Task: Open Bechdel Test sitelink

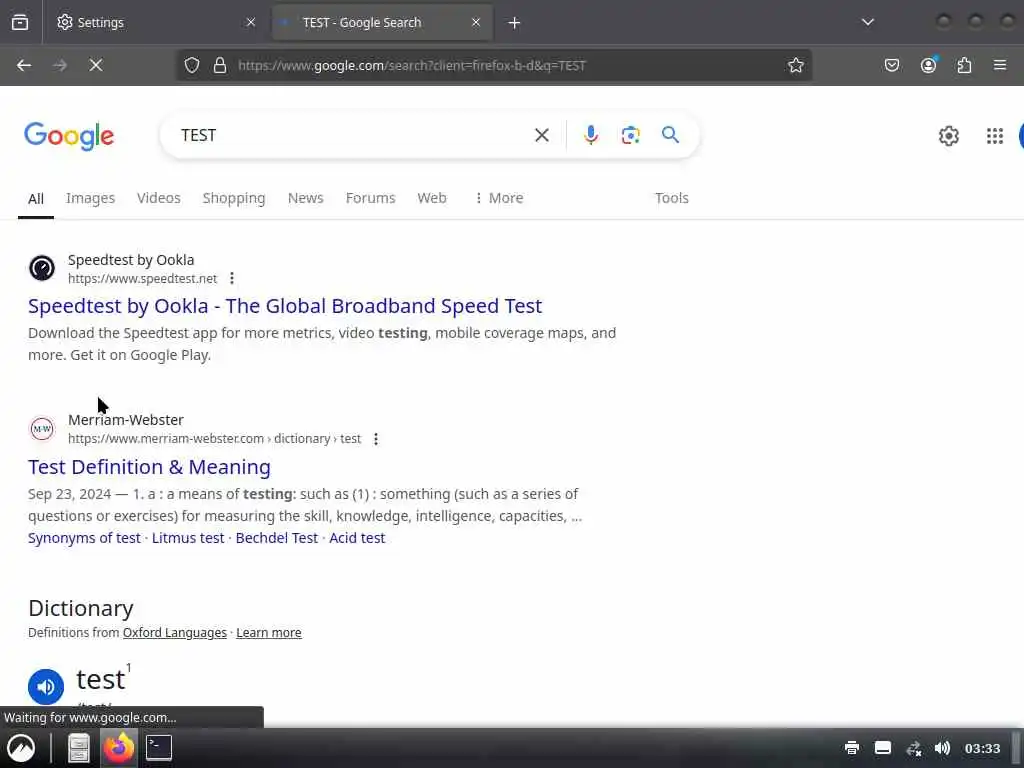Action: (x=277, y=538)
